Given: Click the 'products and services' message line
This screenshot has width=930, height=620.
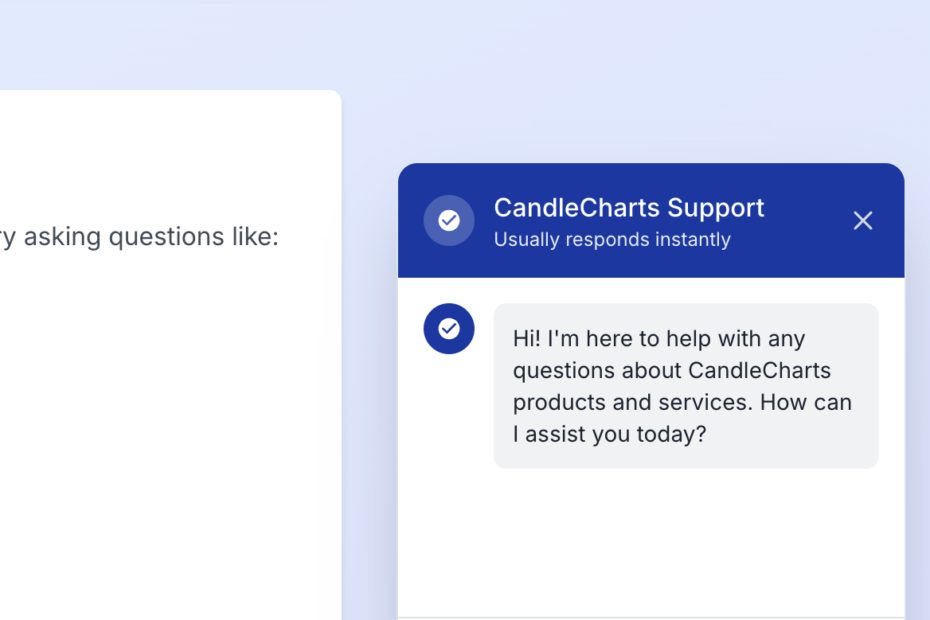Looking at the screenshot, I should coord(682,402).
